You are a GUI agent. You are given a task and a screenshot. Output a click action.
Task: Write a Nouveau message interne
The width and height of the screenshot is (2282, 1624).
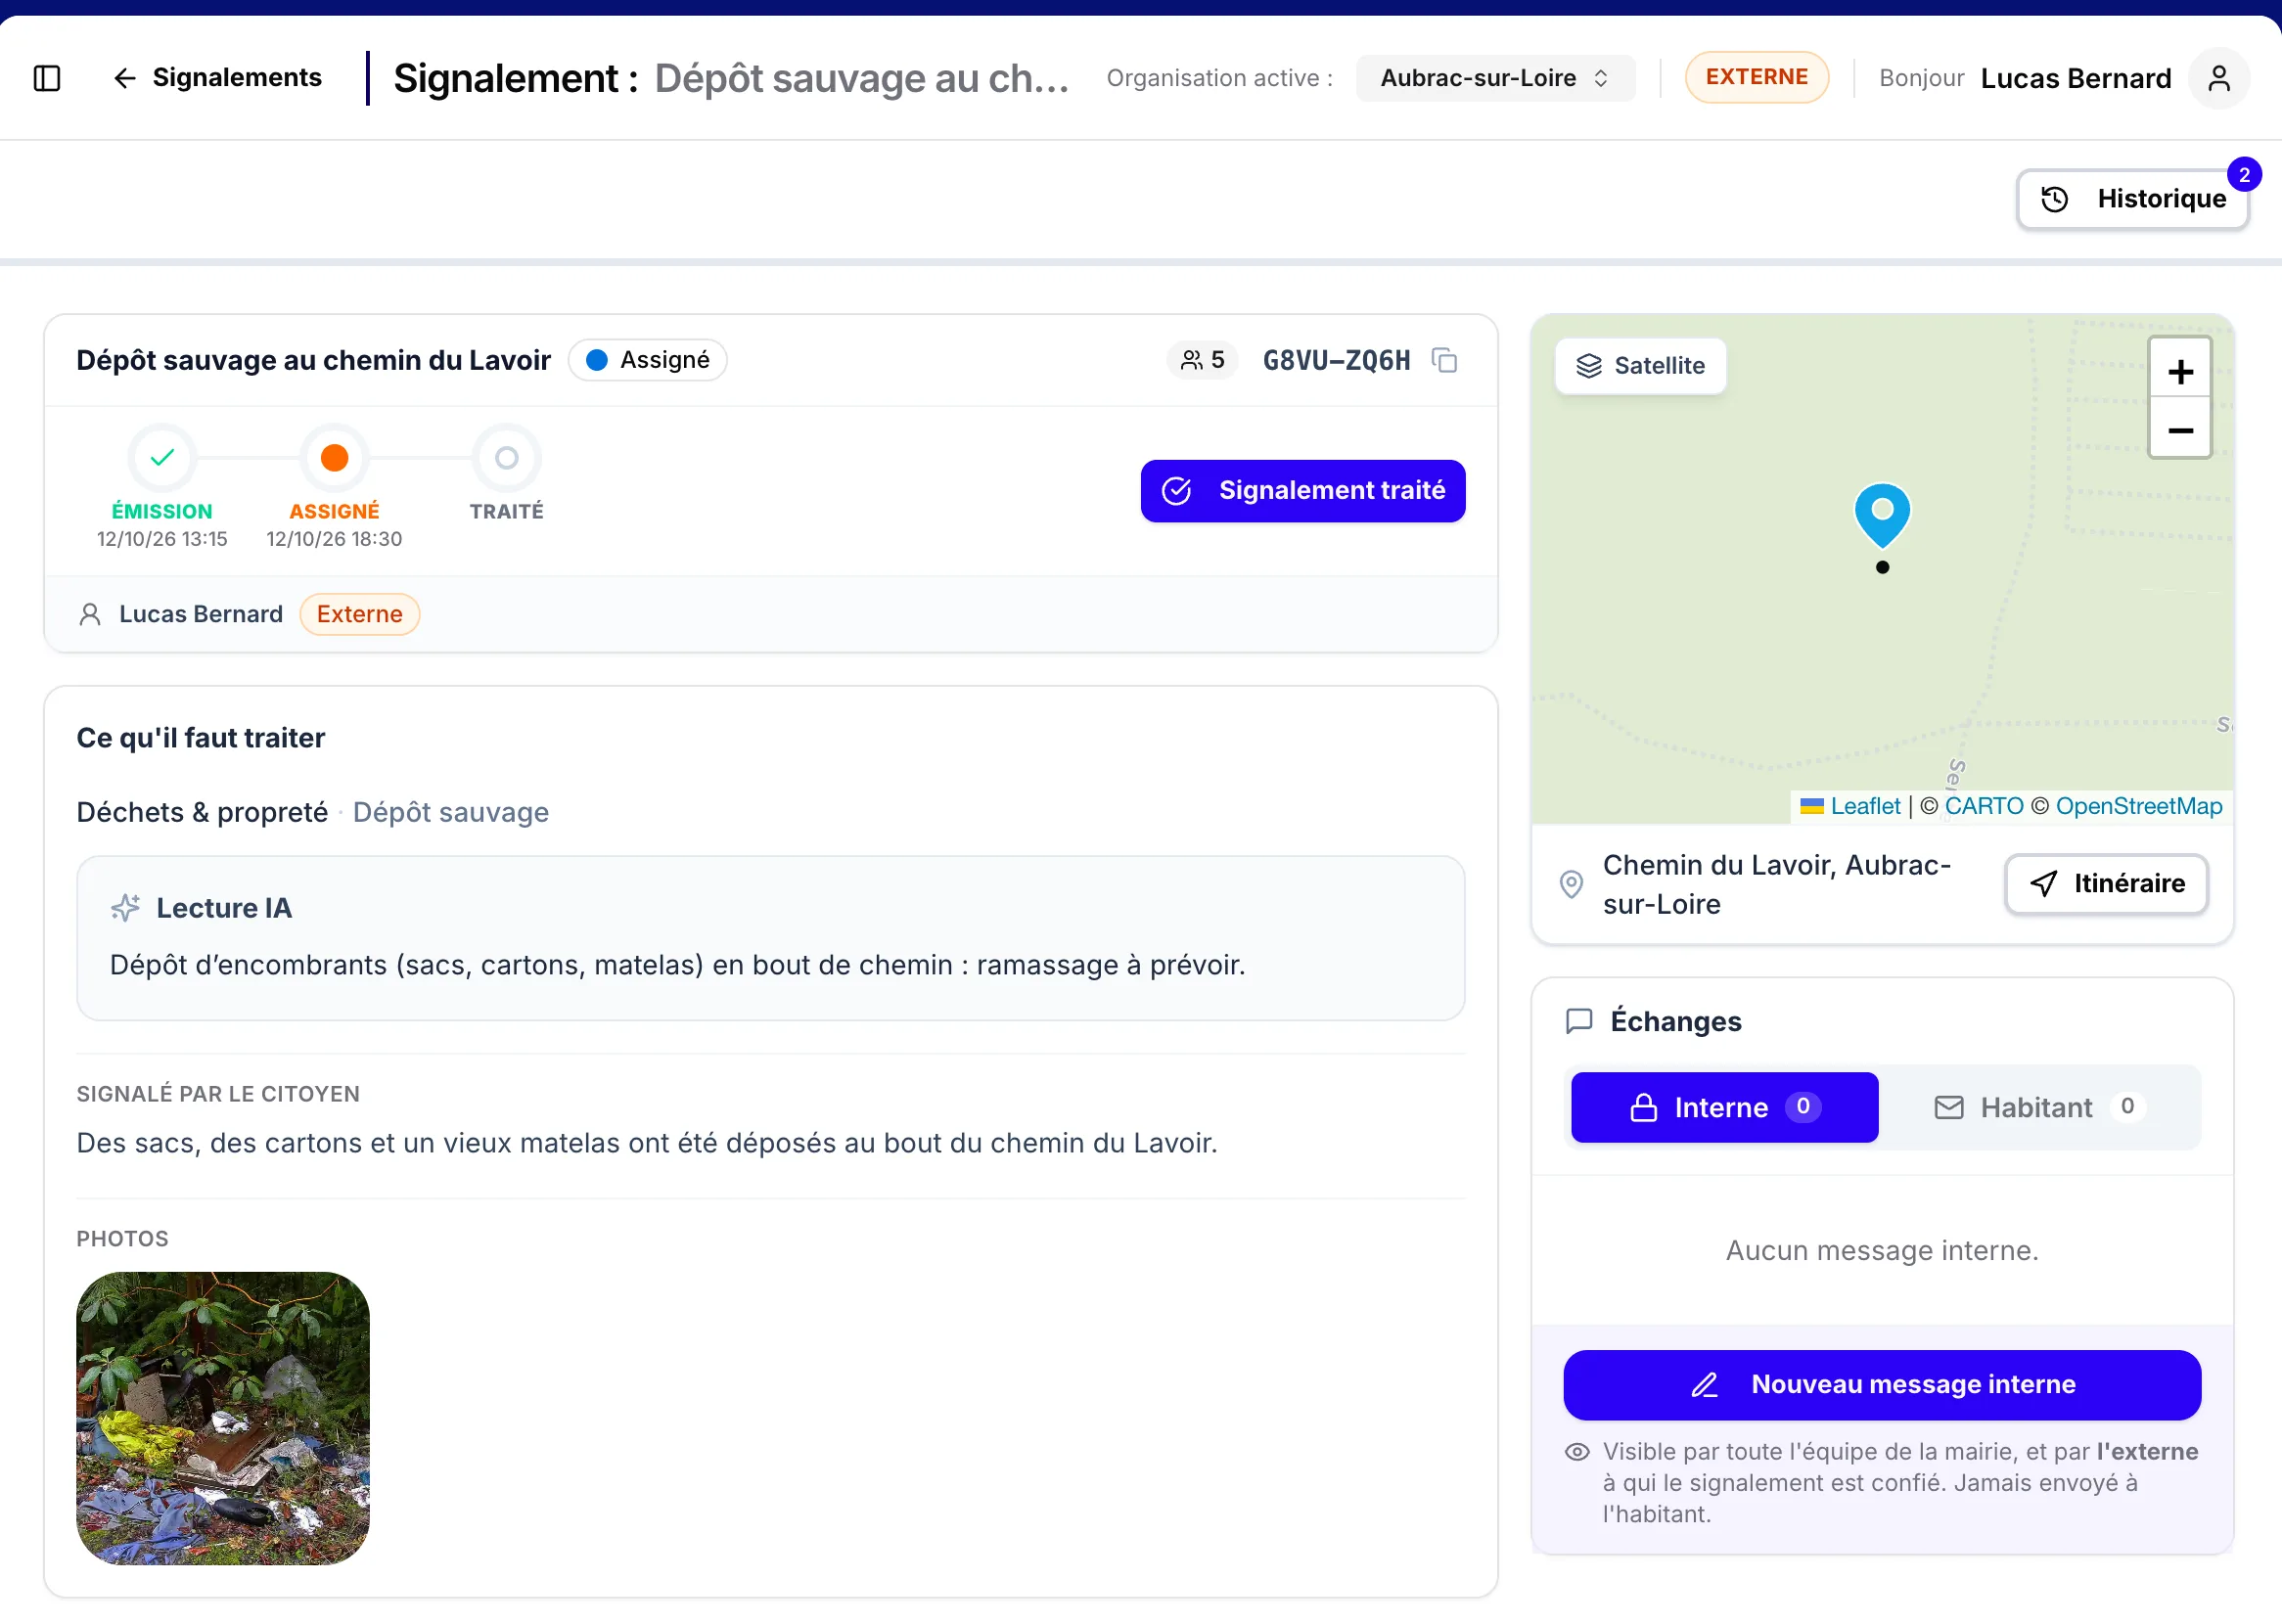(x=1881, y=1385)
